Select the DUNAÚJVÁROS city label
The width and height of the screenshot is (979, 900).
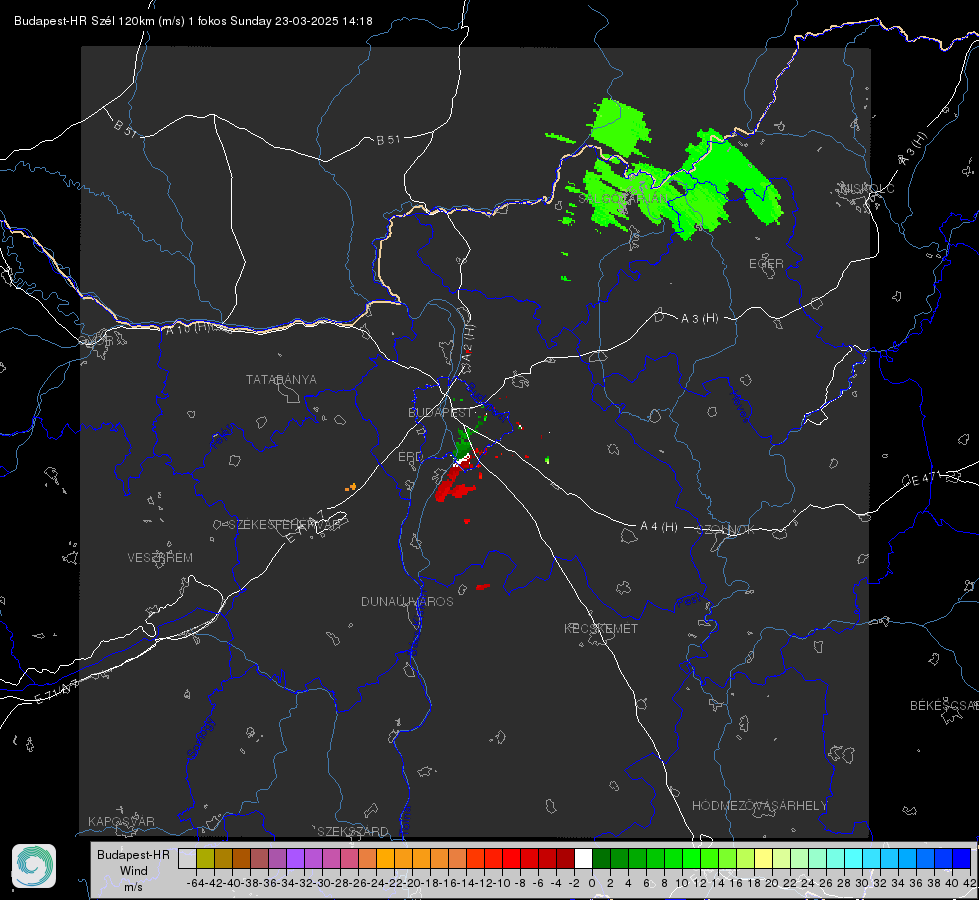[407, 601]
